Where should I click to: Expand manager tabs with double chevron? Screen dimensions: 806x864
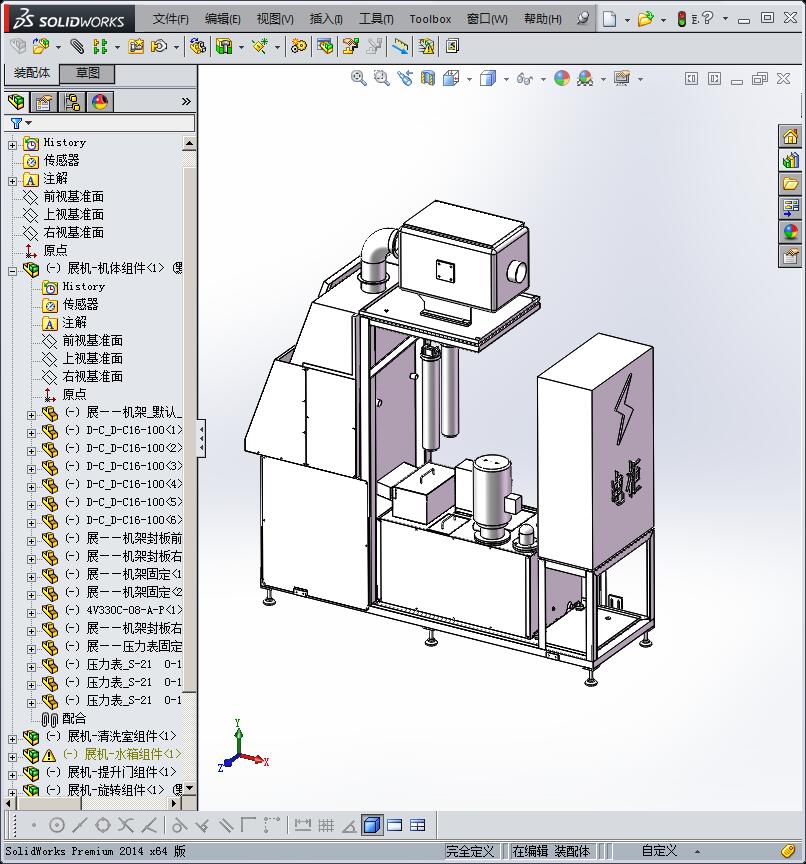click(x=186, y=101)
